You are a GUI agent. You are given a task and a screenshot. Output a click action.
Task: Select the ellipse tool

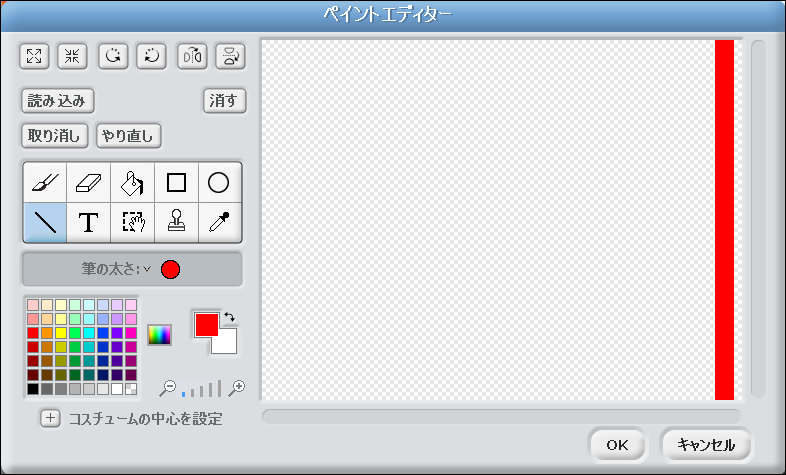click(x=220, y=182)
